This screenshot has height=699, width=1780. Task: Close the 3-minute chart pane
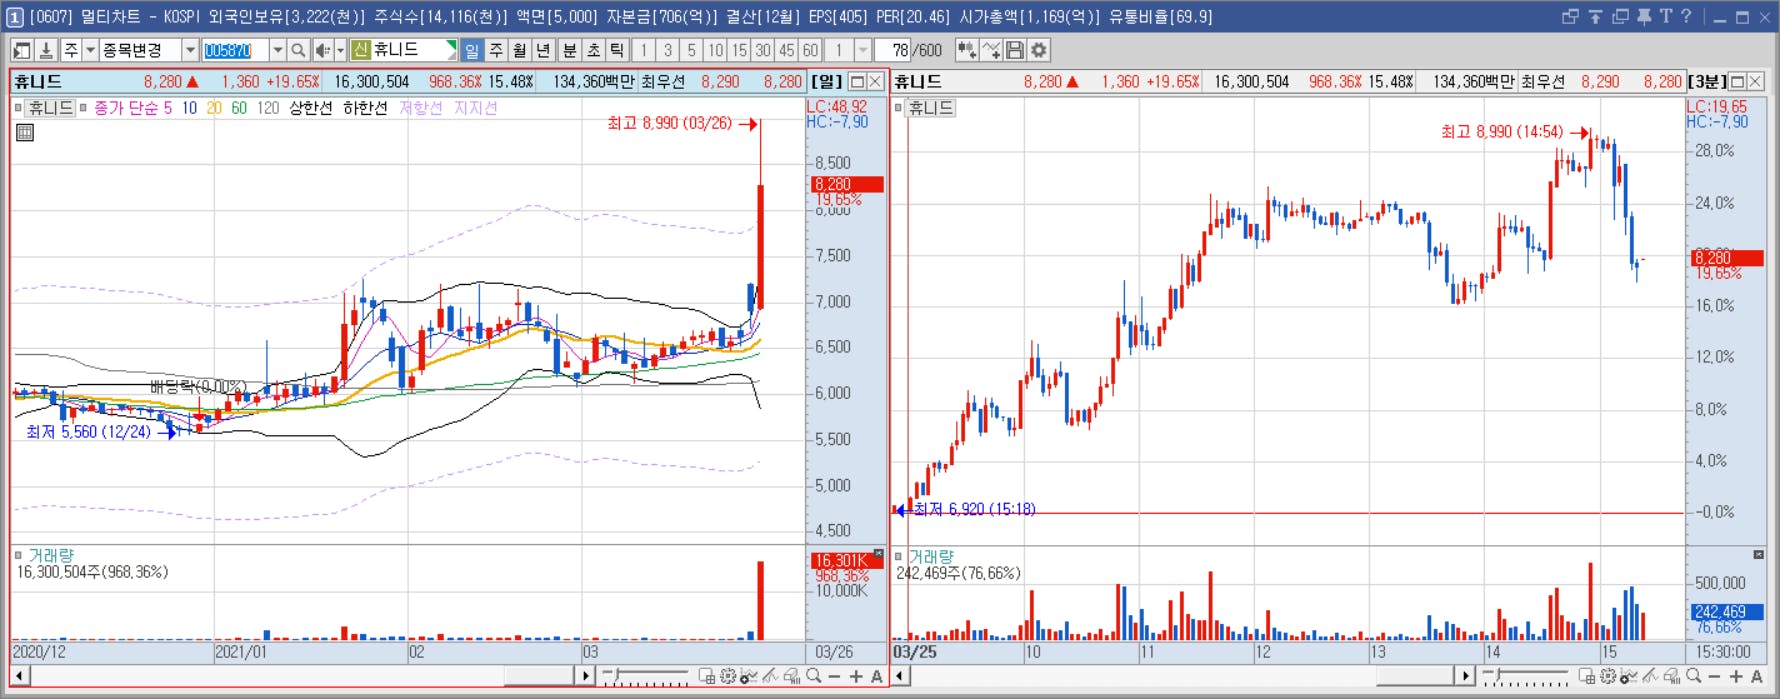[x=1755, y=82]
